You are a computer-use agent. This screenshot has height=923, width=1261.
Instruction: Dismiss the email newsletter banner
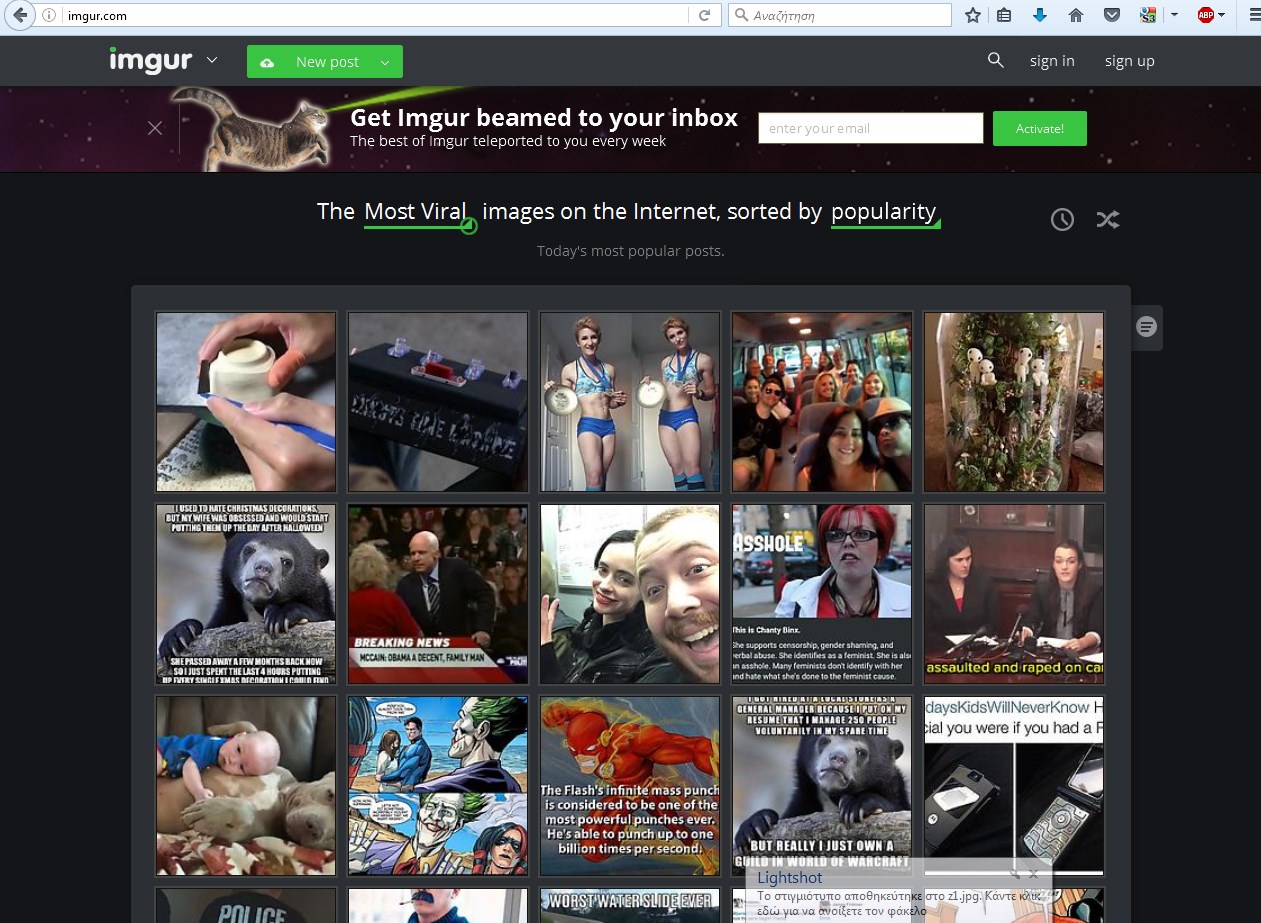pos(155,128)
